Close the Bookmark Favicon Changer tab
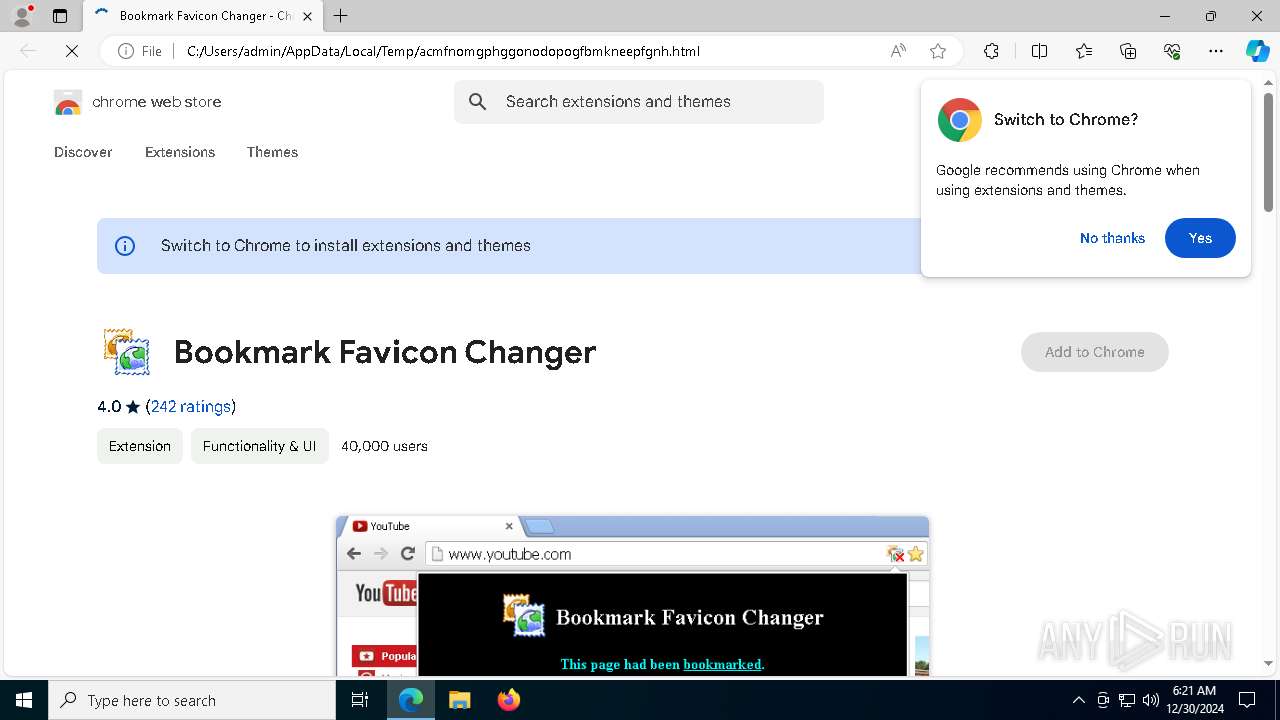 tap(307, 16)
